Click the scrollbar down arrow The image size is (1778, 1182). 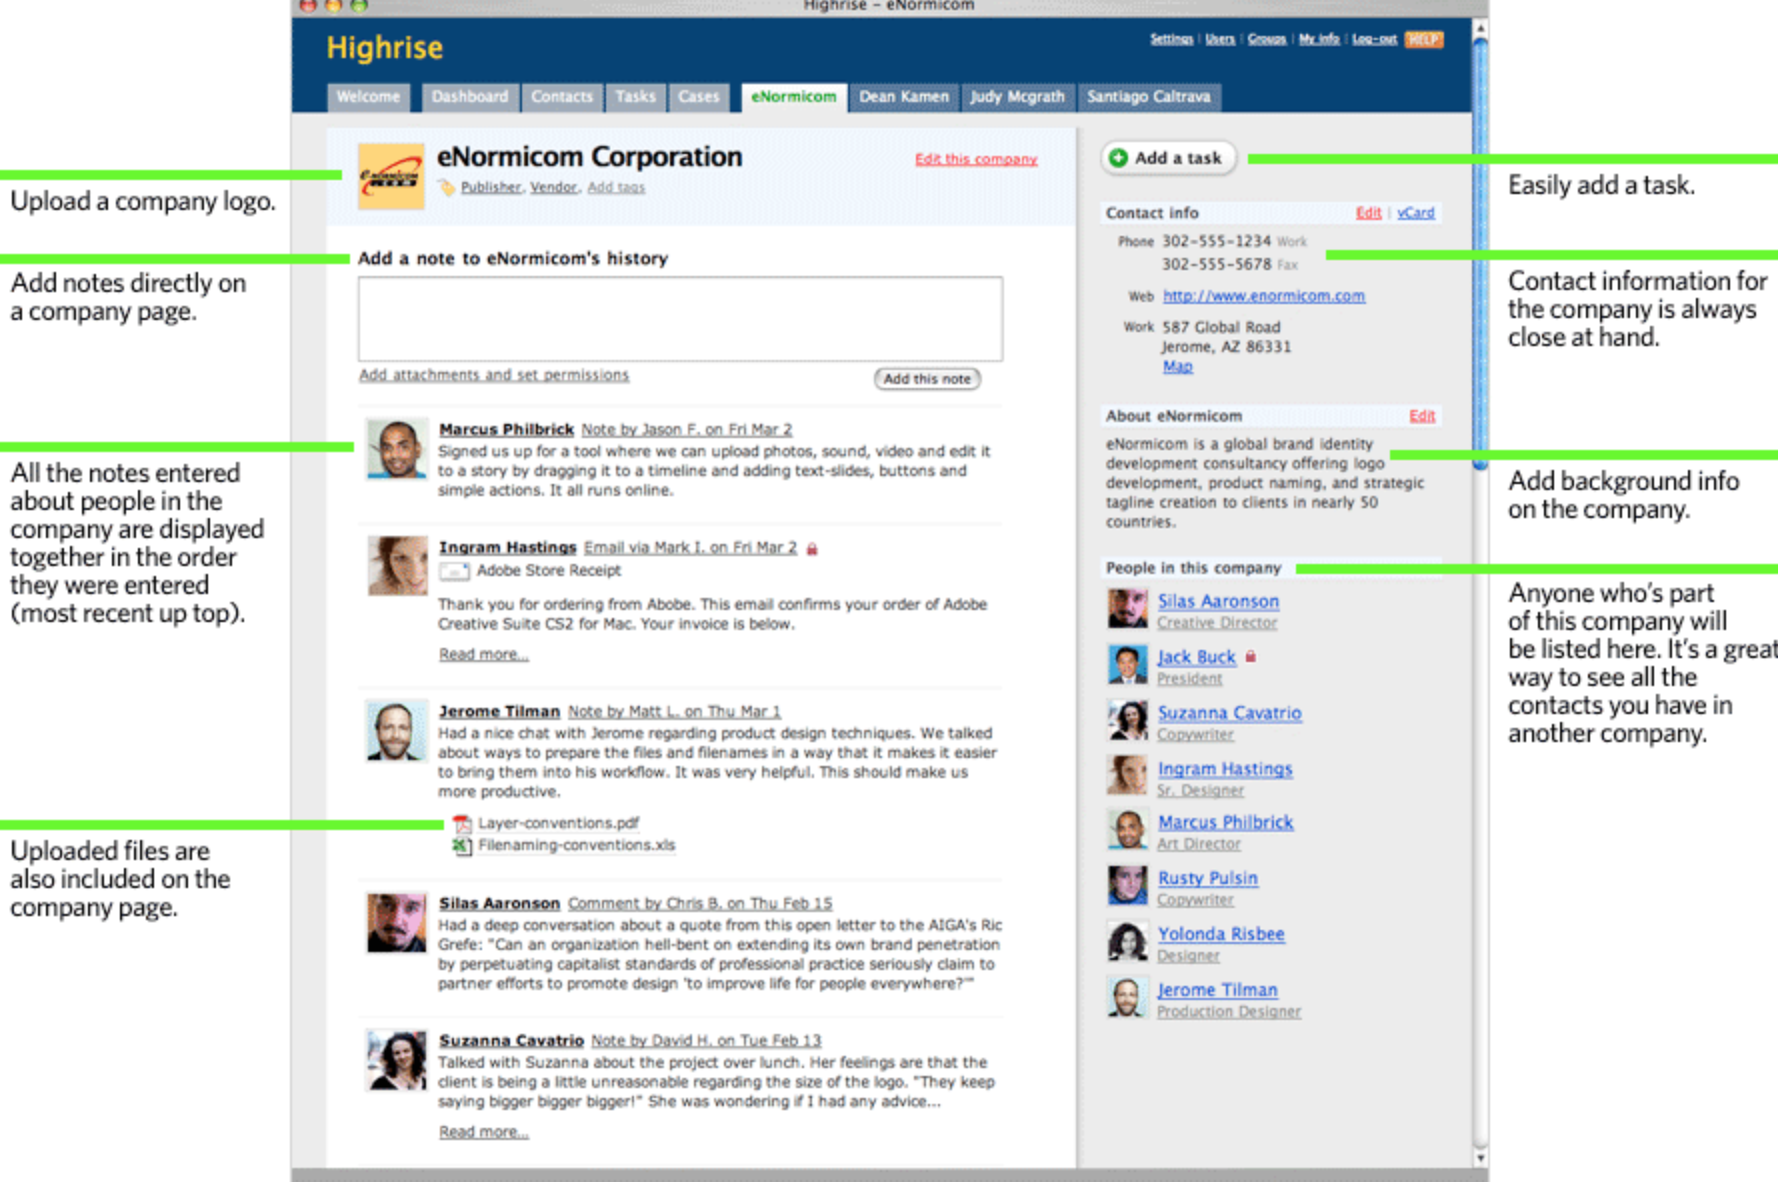point(1480,1158)
